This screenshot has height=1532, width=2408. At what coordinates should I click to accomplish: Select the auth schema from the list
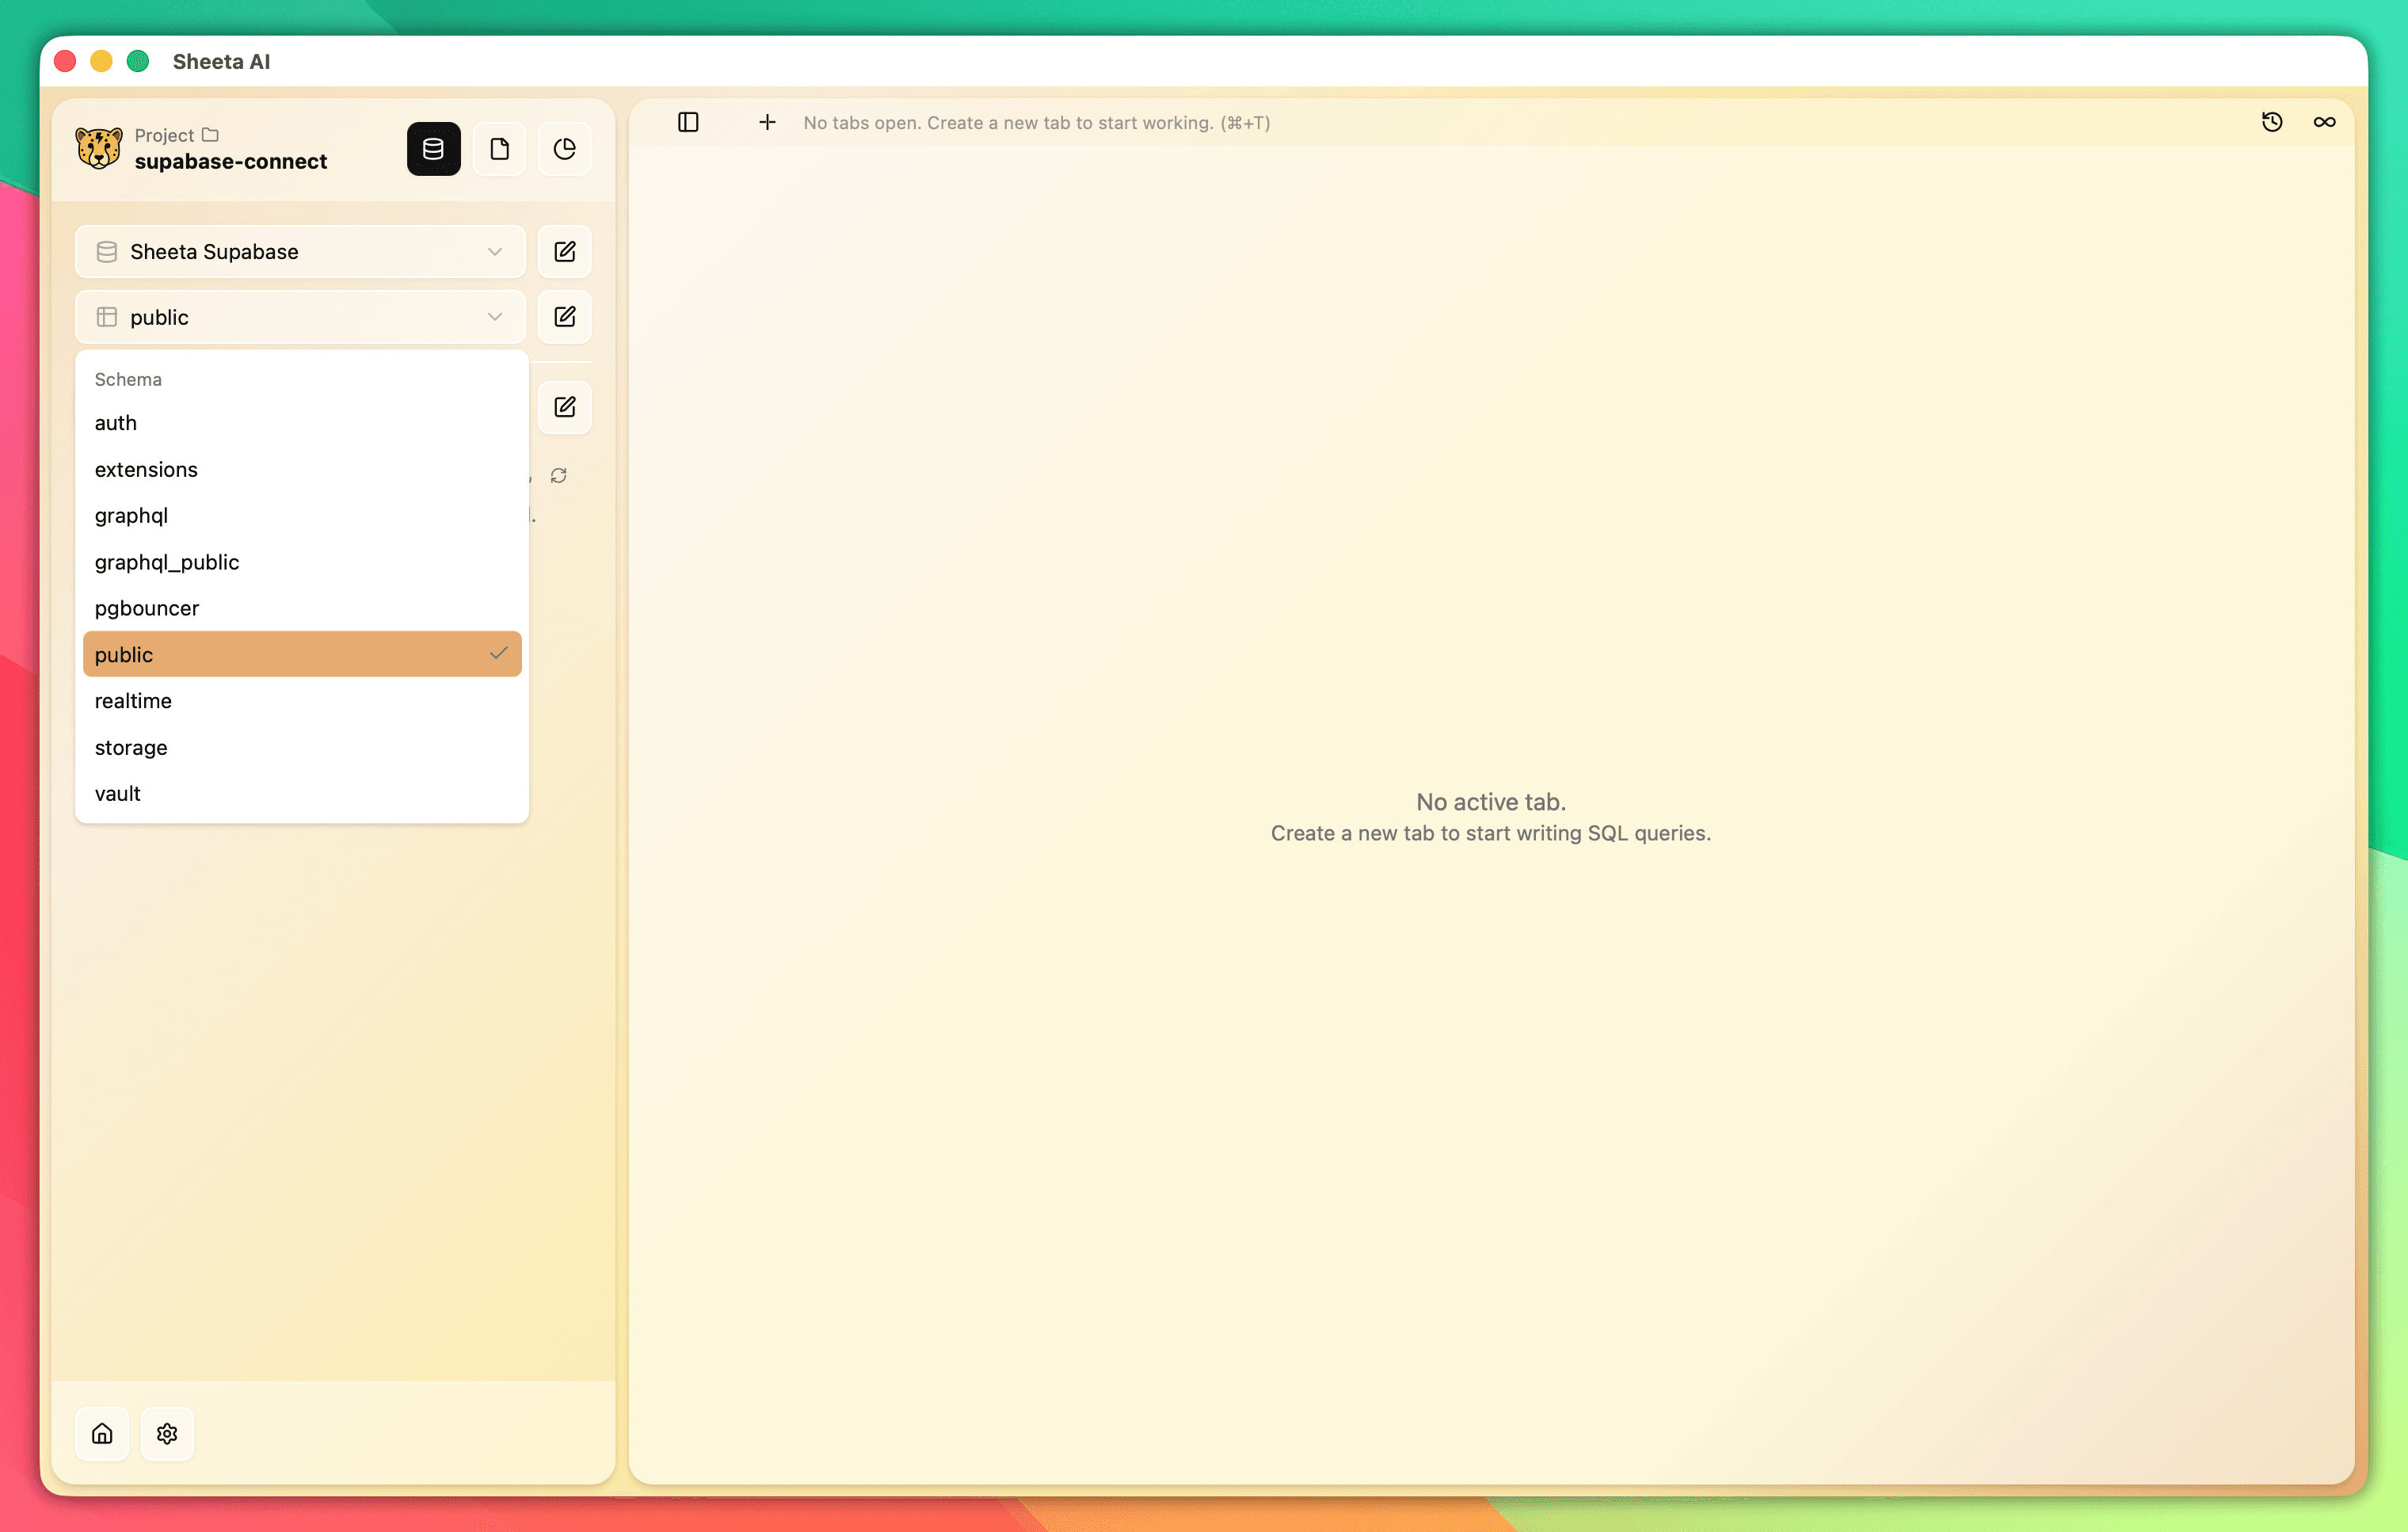click(x=116, y=422)
